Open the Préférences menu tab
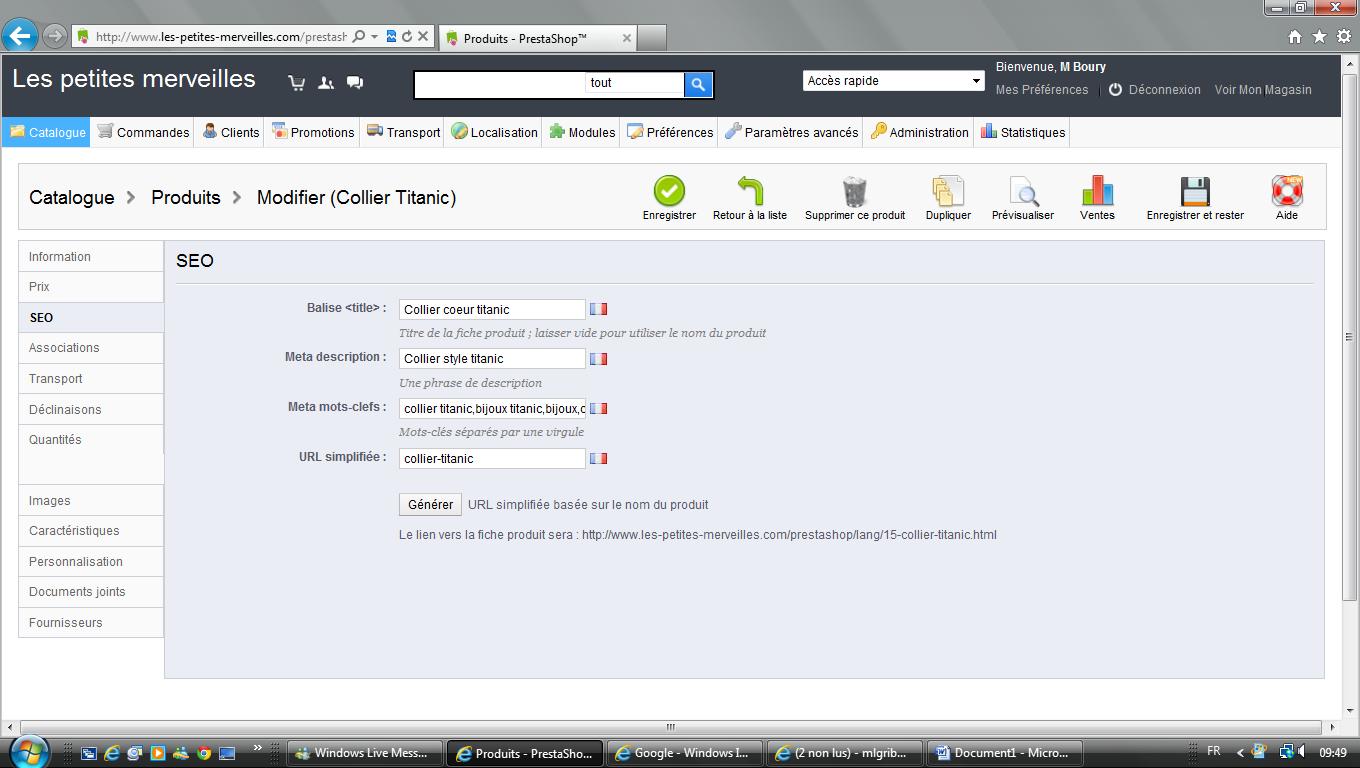Screen dimensions: 1360x768 [669, 132]
